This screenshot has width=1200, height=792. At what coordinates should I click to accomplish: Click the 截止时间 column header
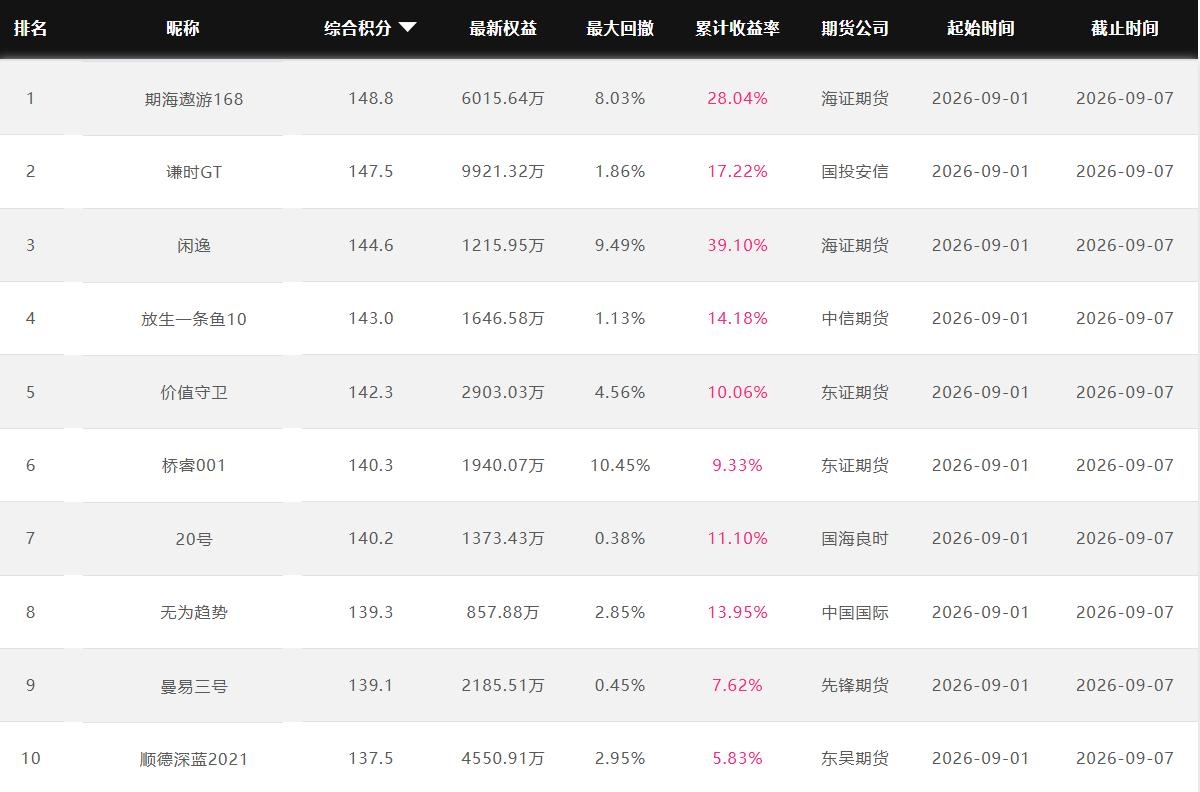[1125, 28]
